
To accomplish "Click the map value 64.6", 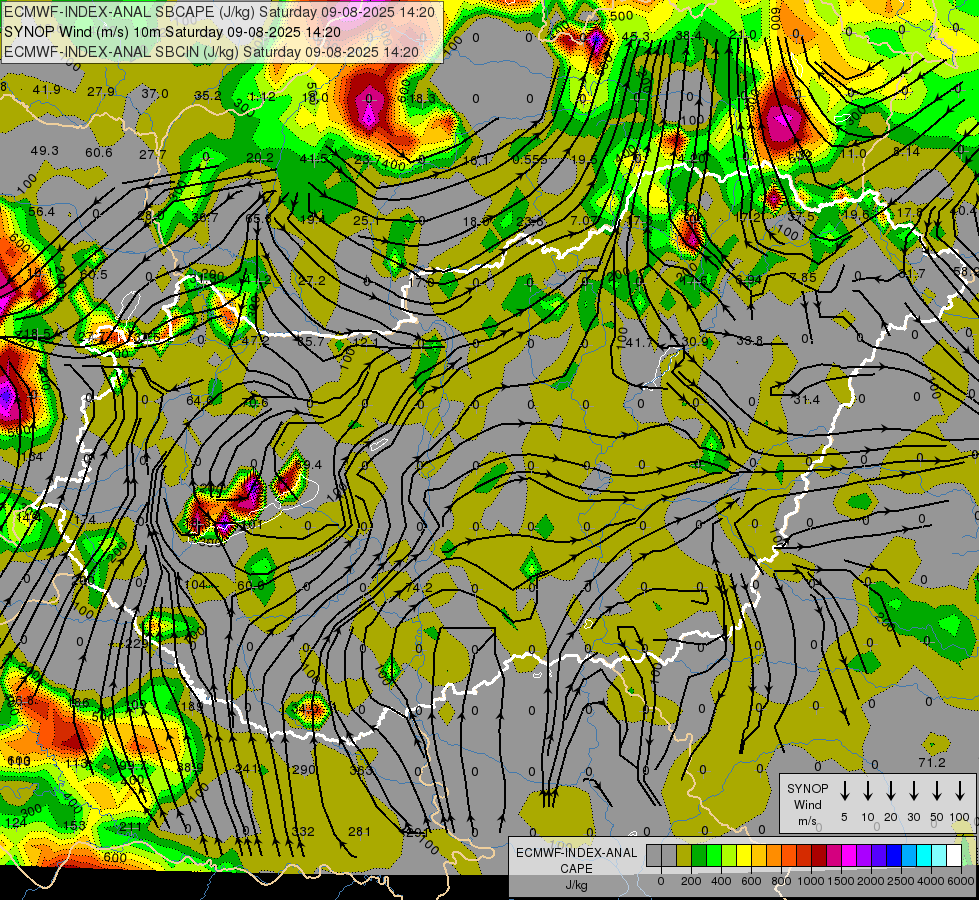I will (200, 400).
